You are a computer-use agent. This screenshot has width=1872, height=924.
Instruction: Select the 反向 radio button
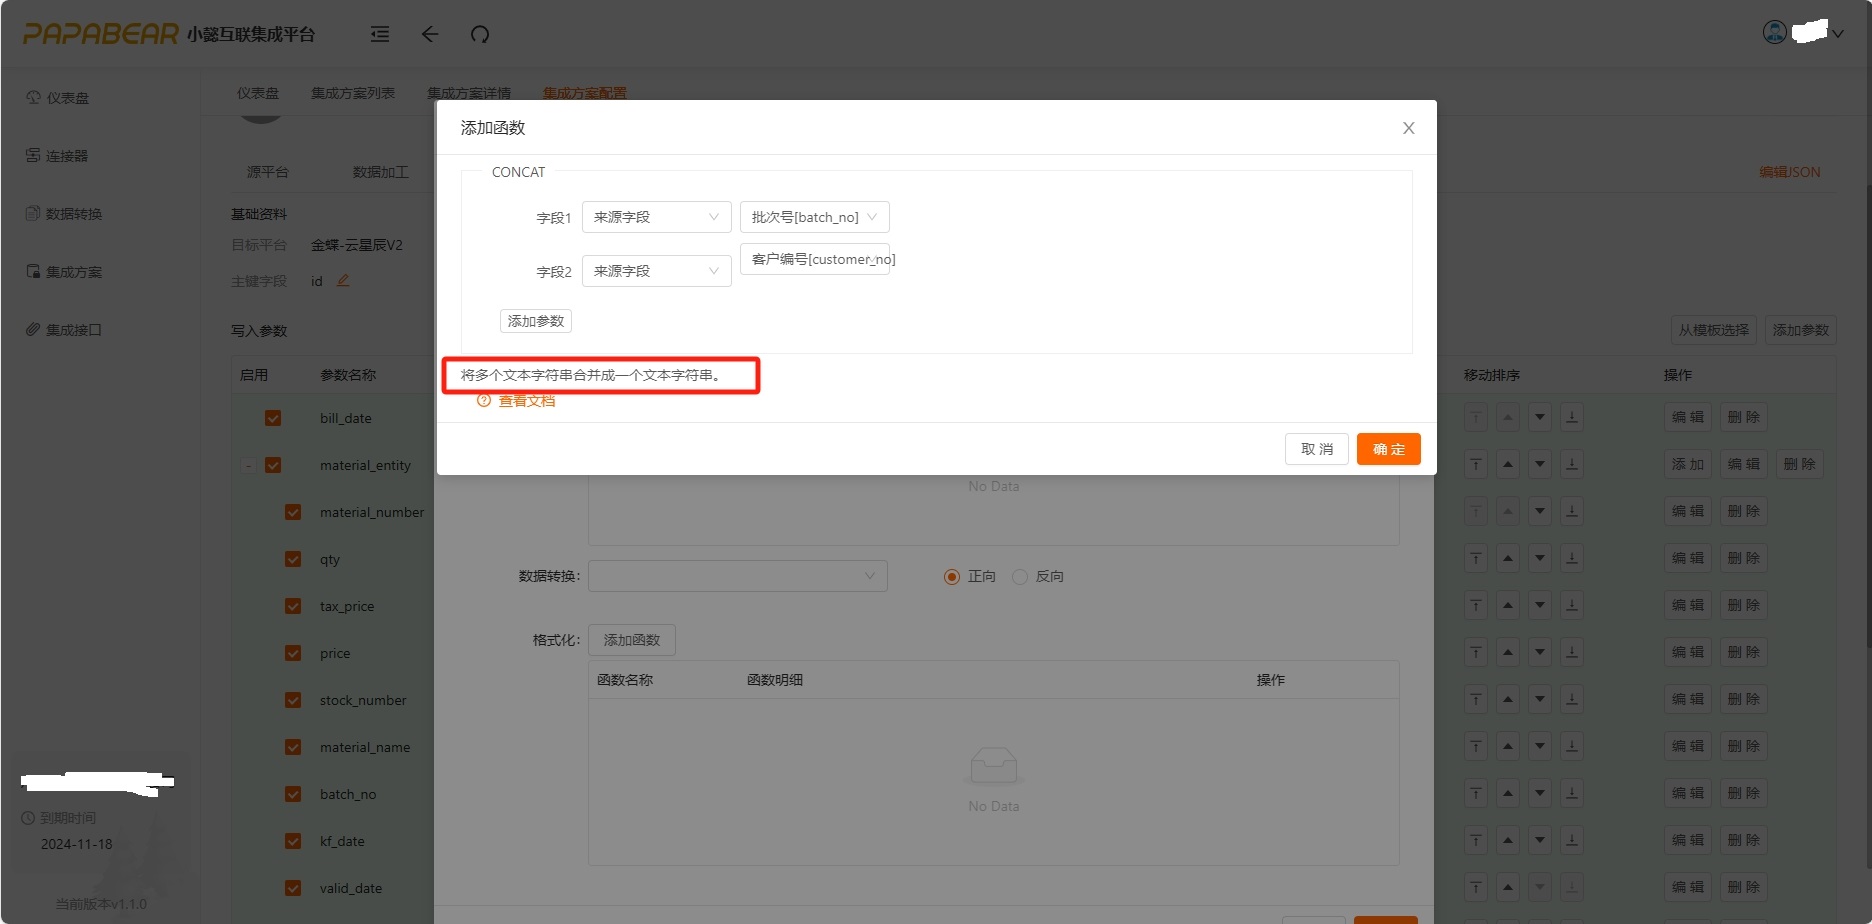1020,577
